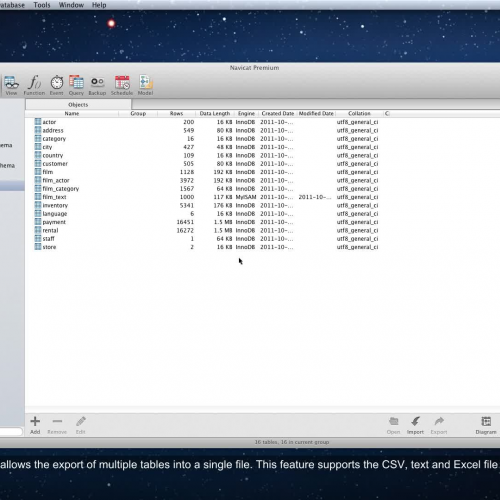Open the Event toolbar icon

pos(57,85)
